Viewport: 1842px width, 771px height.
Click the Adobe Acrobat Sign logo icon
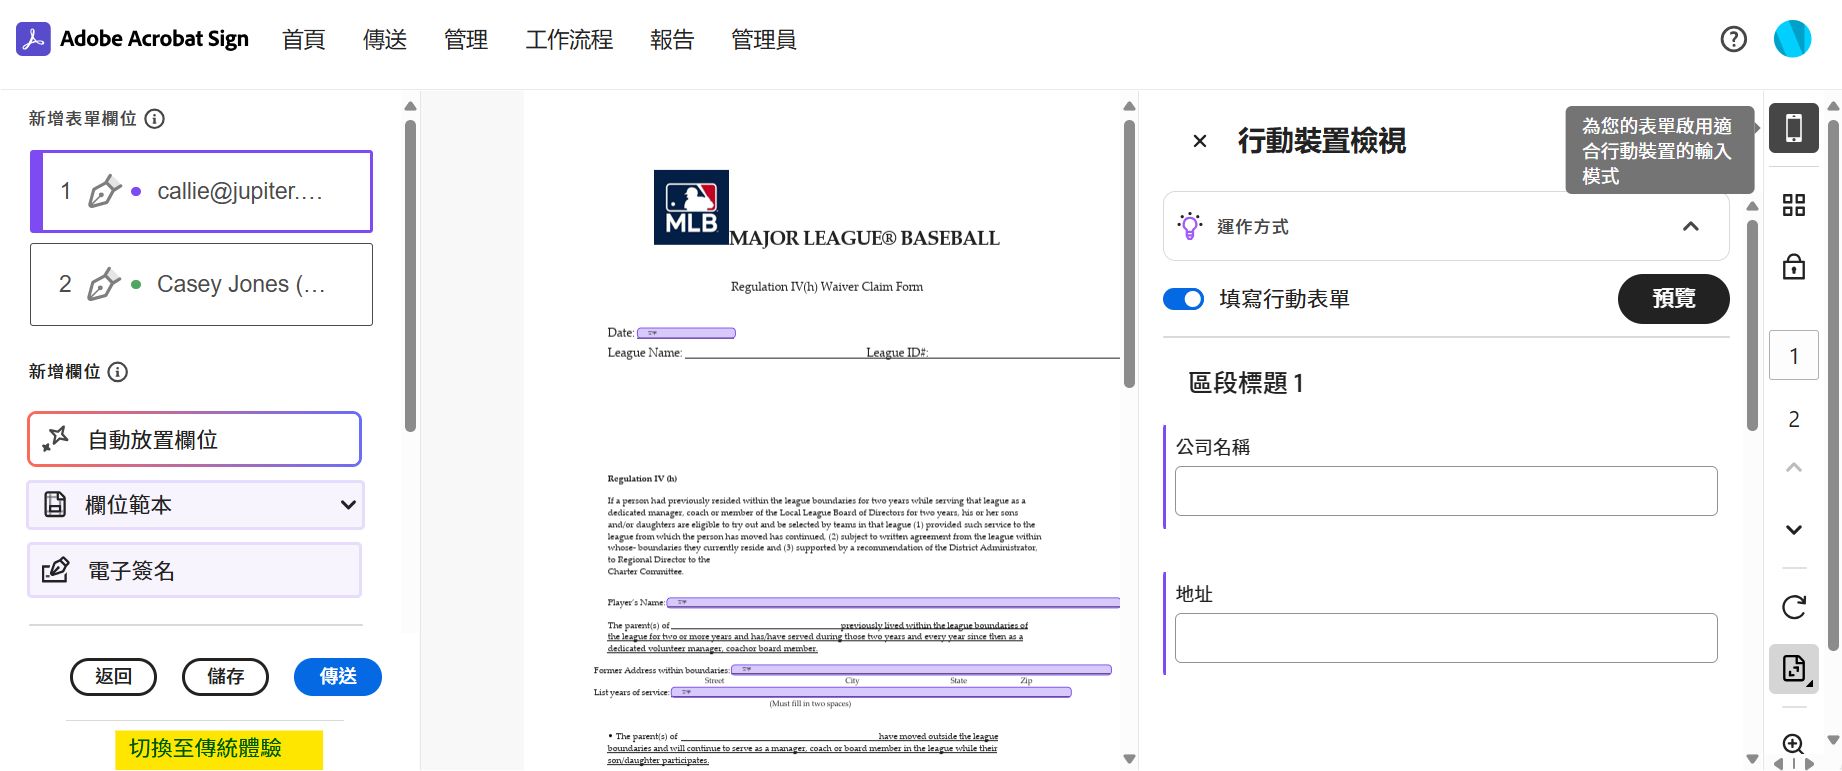tap(33, 39)
